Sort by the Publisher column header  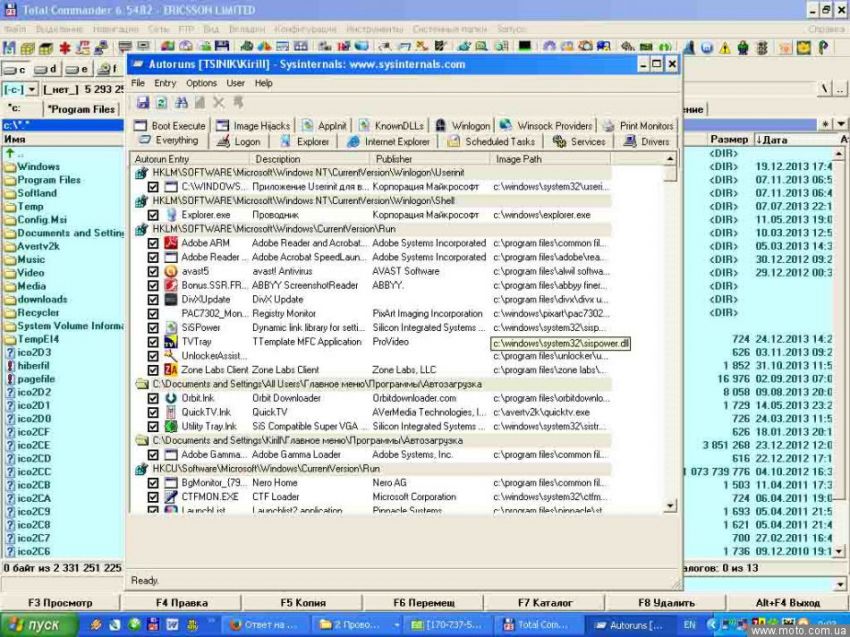(x=429, y=159)
